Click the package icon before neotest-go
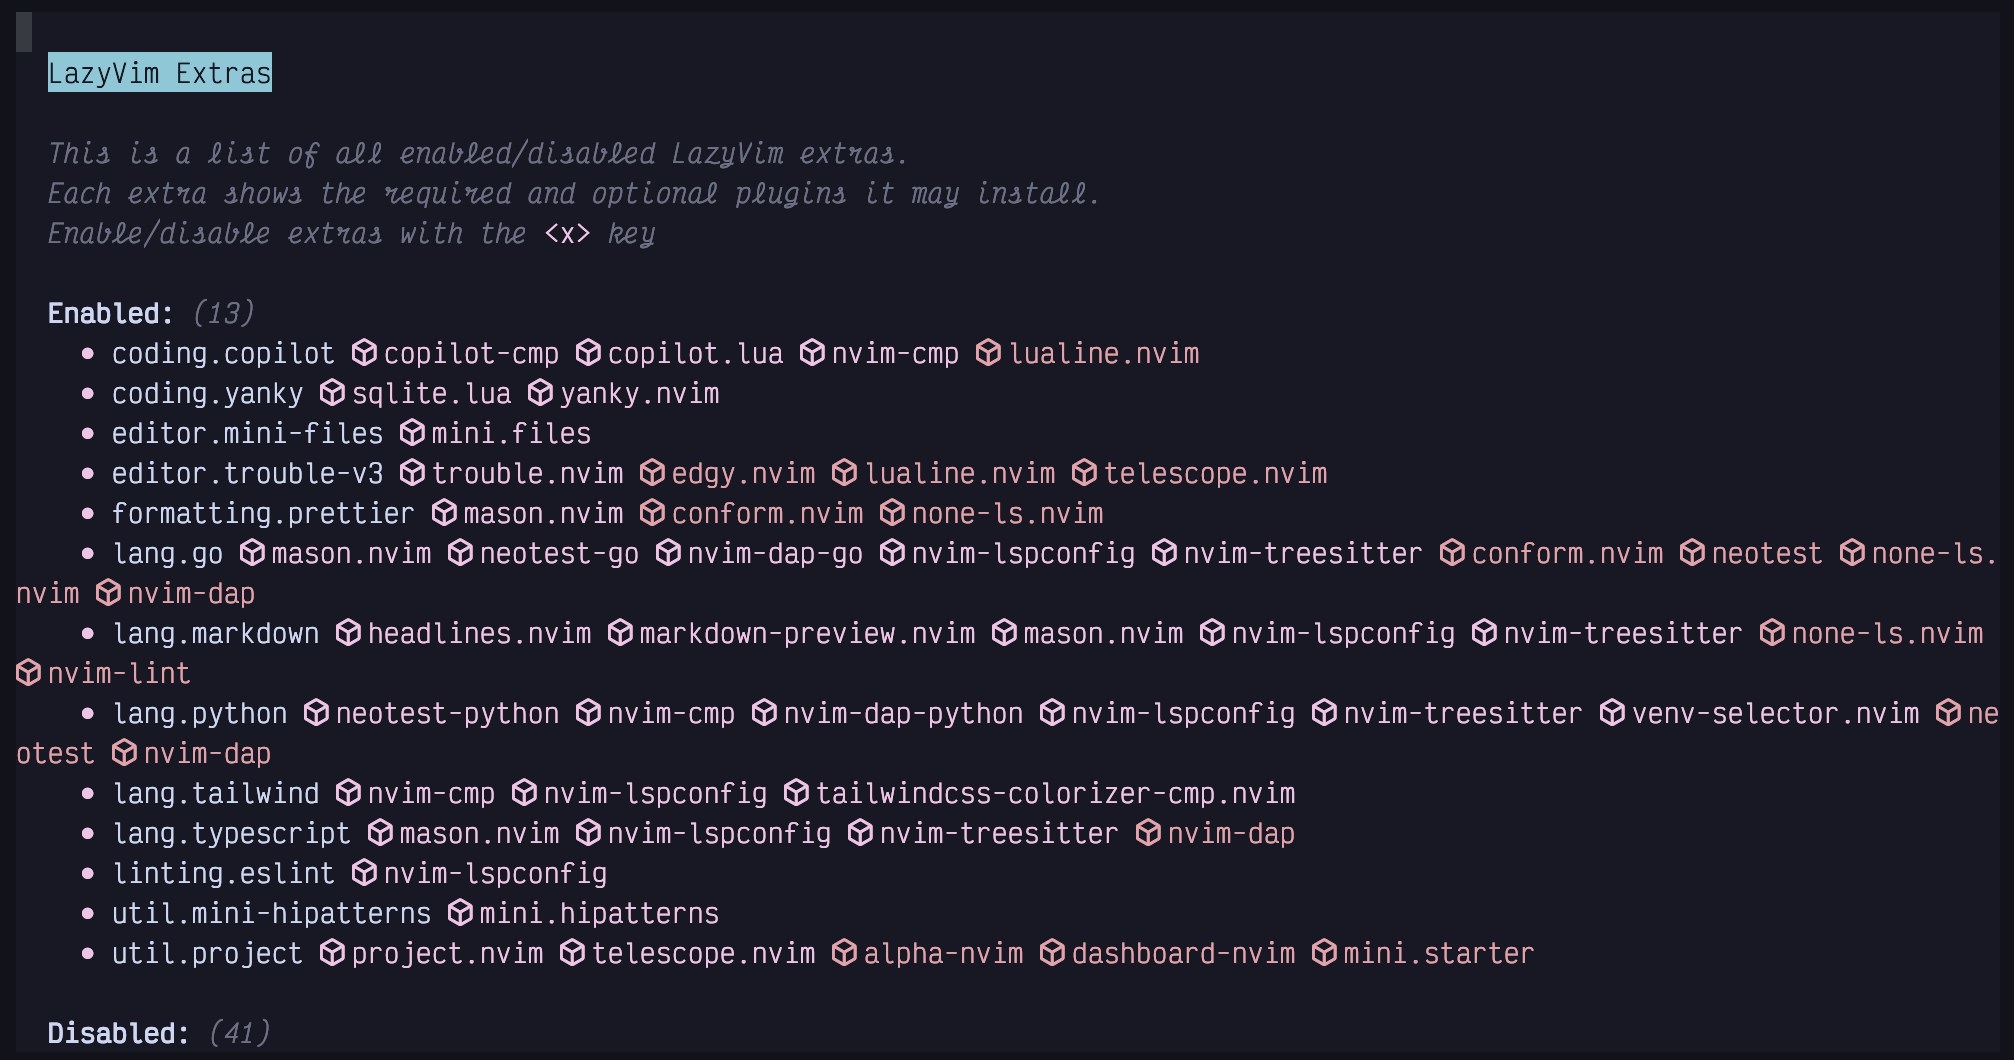 pos(461,553)
